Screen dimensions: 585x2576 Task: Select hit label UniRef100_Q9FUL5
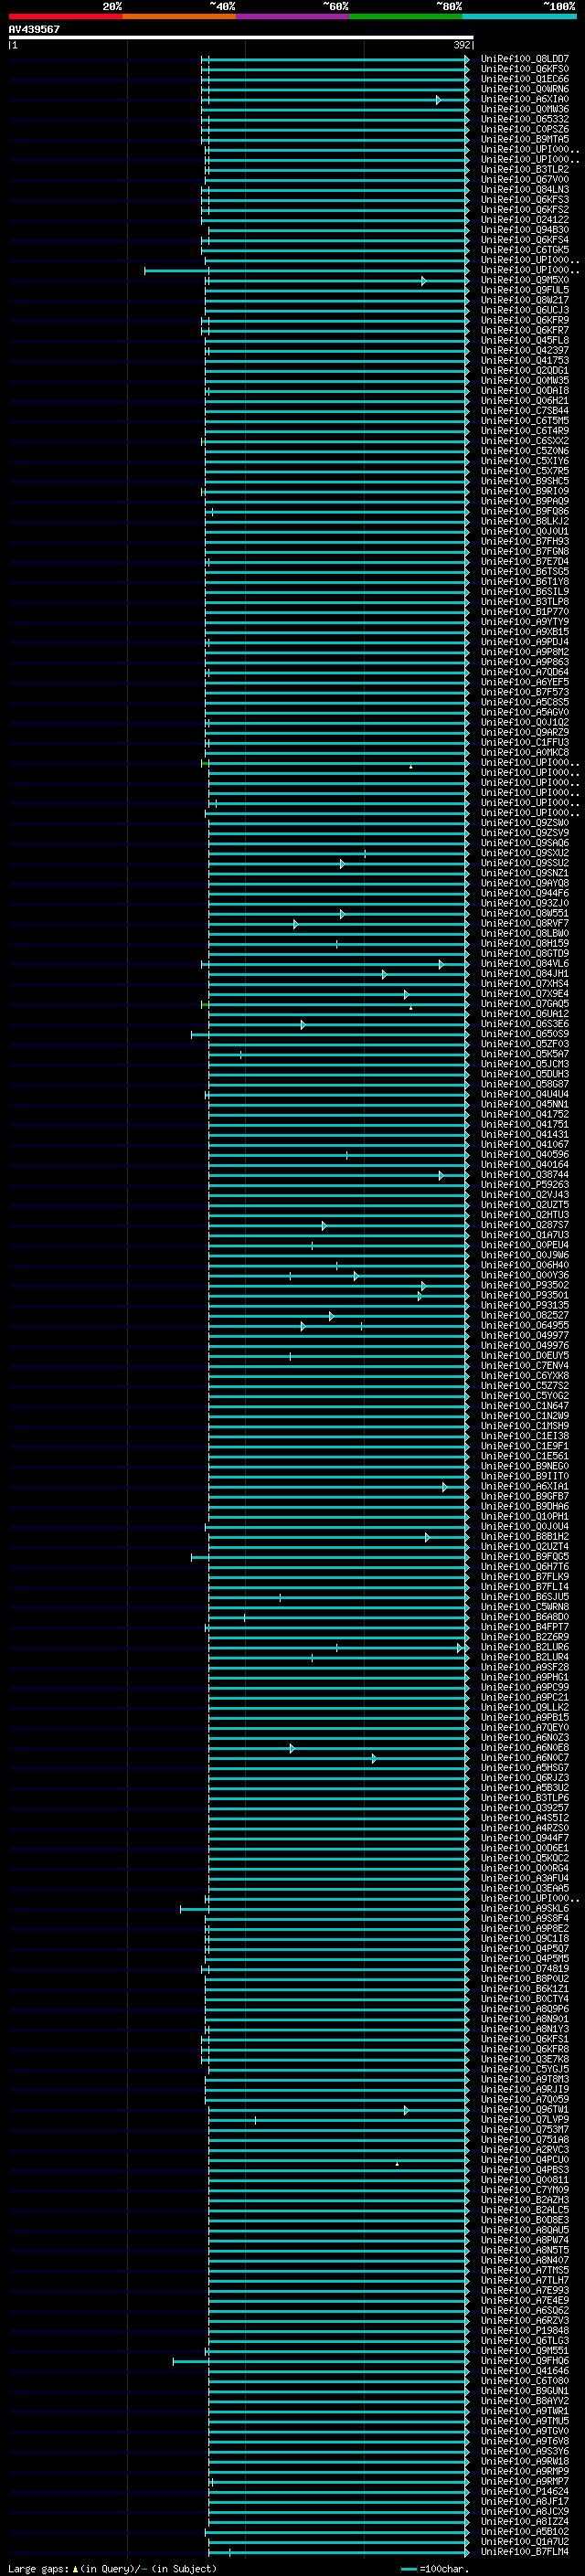[525, 290]
